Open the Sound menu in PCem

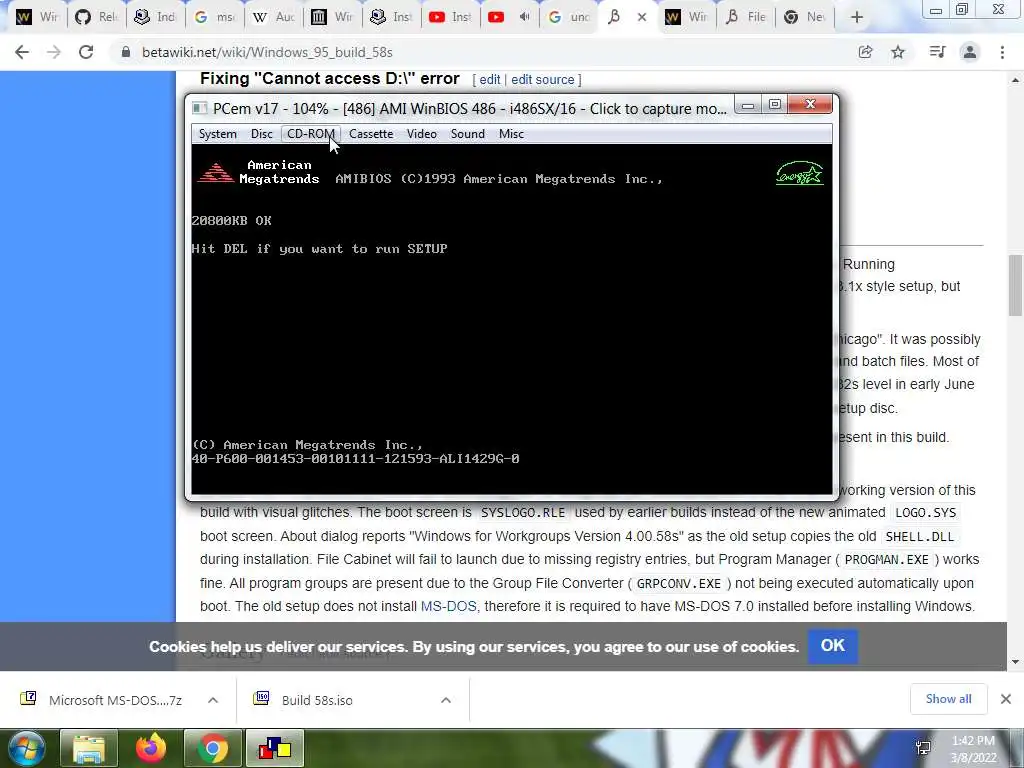pyautogui.click(x=468, y=134)
